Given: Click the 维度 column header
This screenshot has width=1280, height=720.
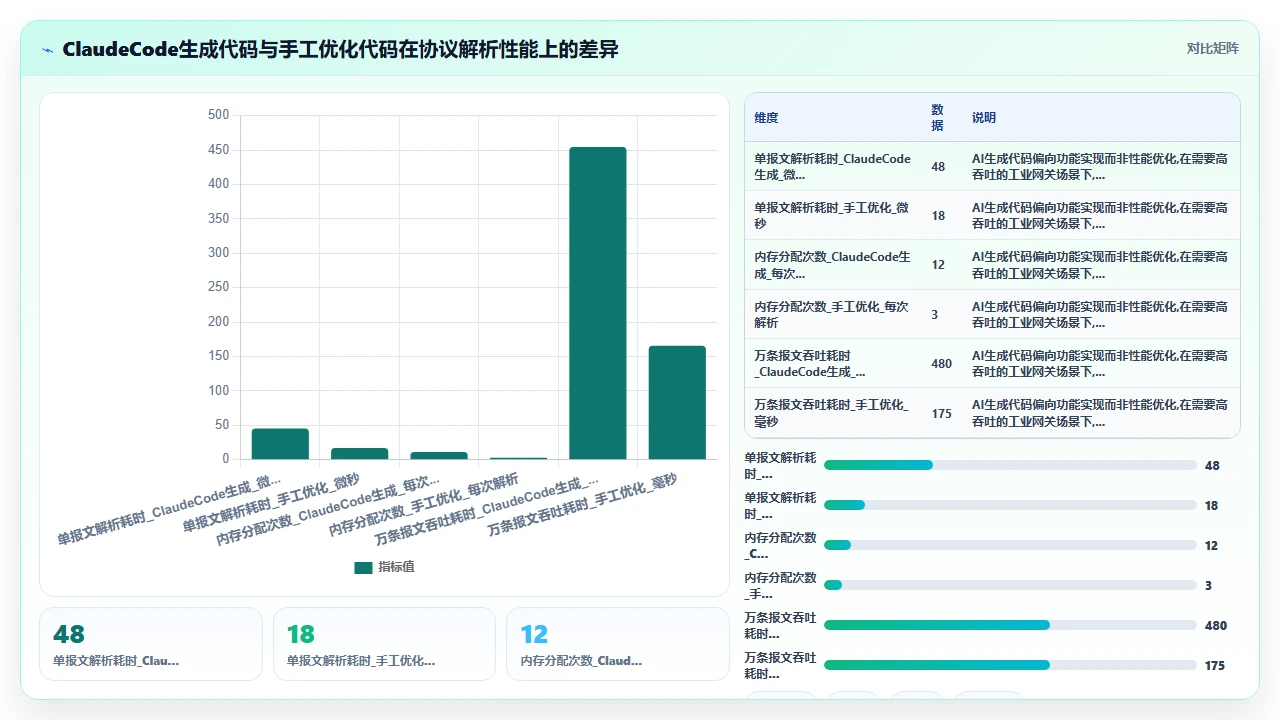Looking at the screenshot, I should pyautogui.click(x=767, y=117).
